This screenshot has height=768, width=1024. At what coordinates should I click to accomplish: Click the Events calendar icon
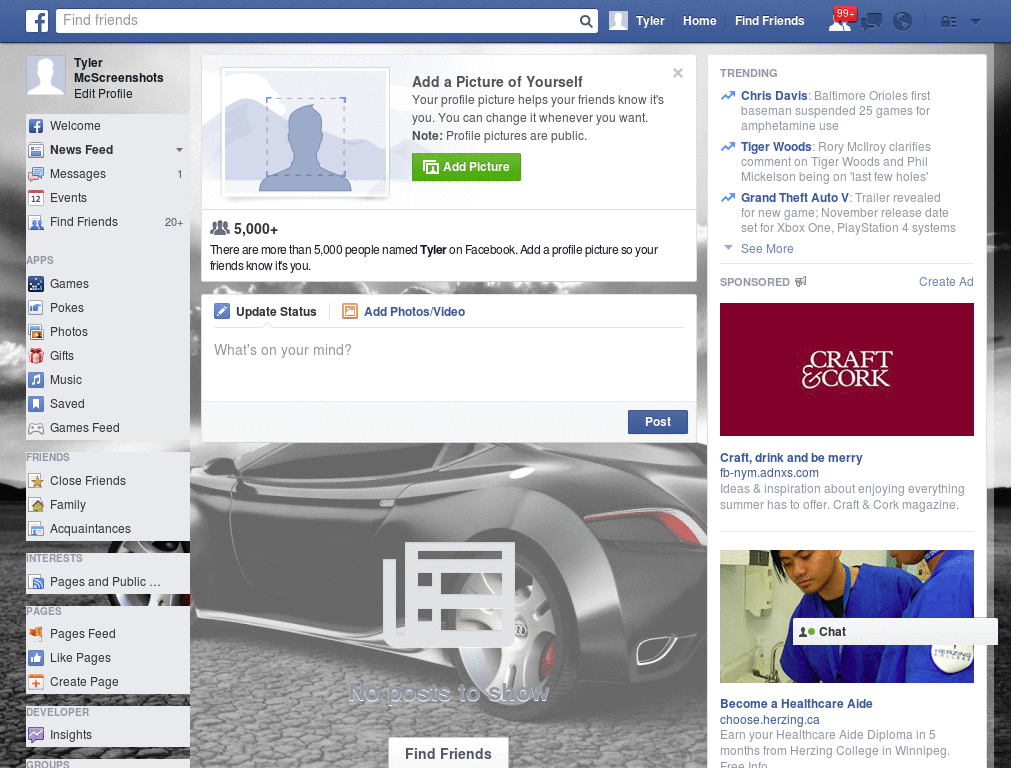click(36, 198)
